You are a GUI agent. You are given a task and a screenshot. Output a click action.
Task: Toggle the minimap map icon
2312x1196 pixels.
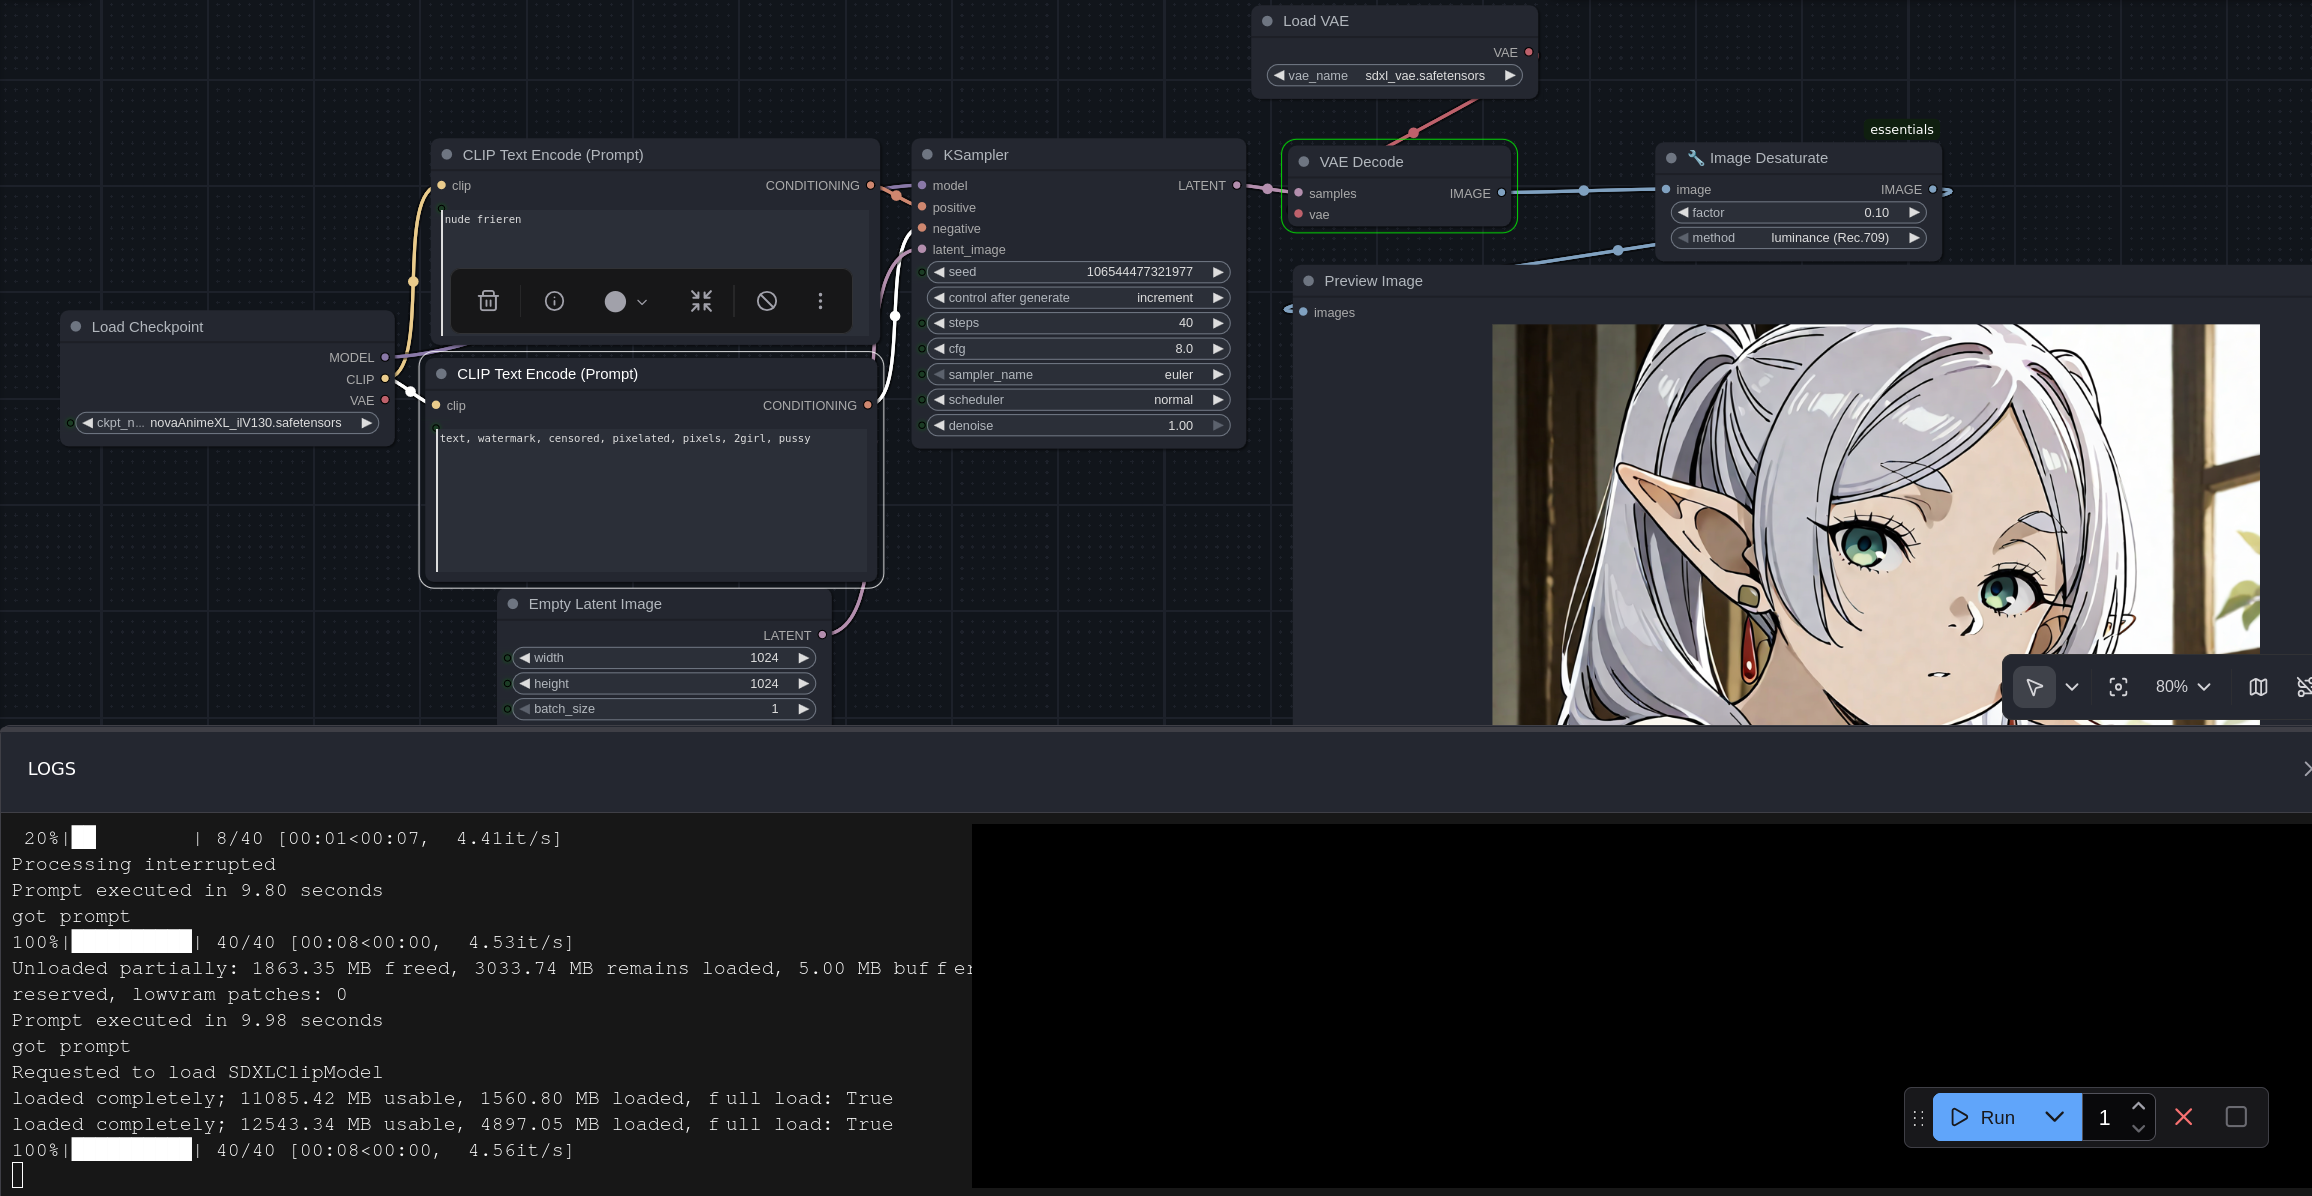2258,687
